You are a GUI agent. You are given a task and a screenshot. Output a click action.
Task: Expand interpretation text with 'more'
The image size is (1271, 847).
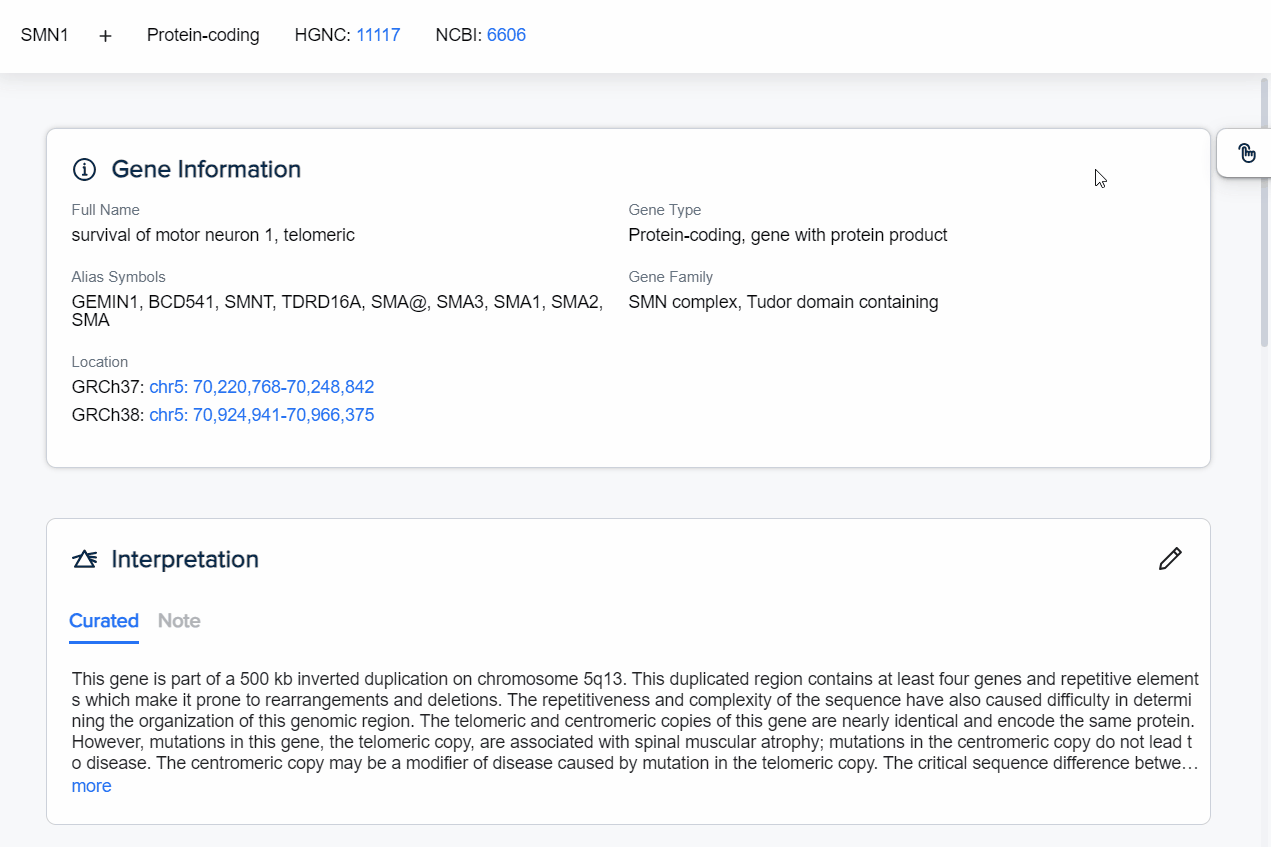(91, 786)
